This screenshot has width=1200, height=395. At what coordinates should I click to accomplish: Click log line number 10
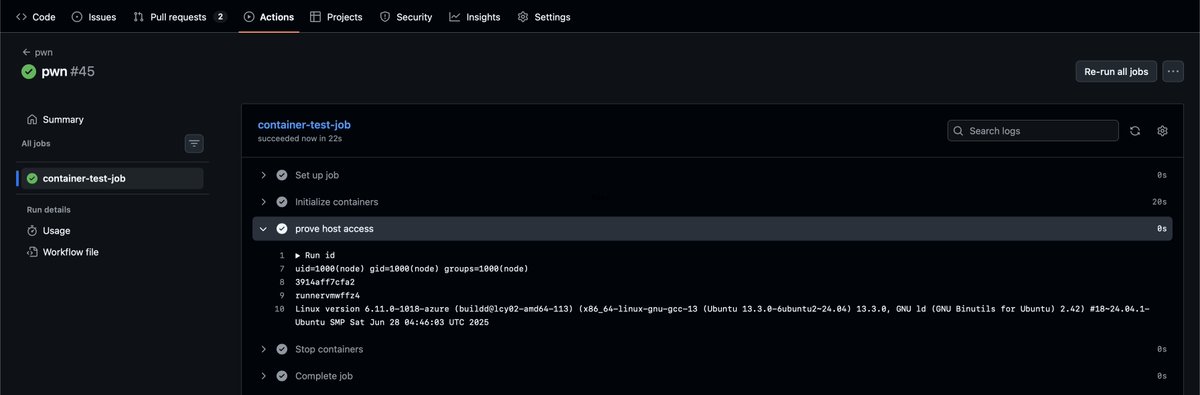click(280, 309)
